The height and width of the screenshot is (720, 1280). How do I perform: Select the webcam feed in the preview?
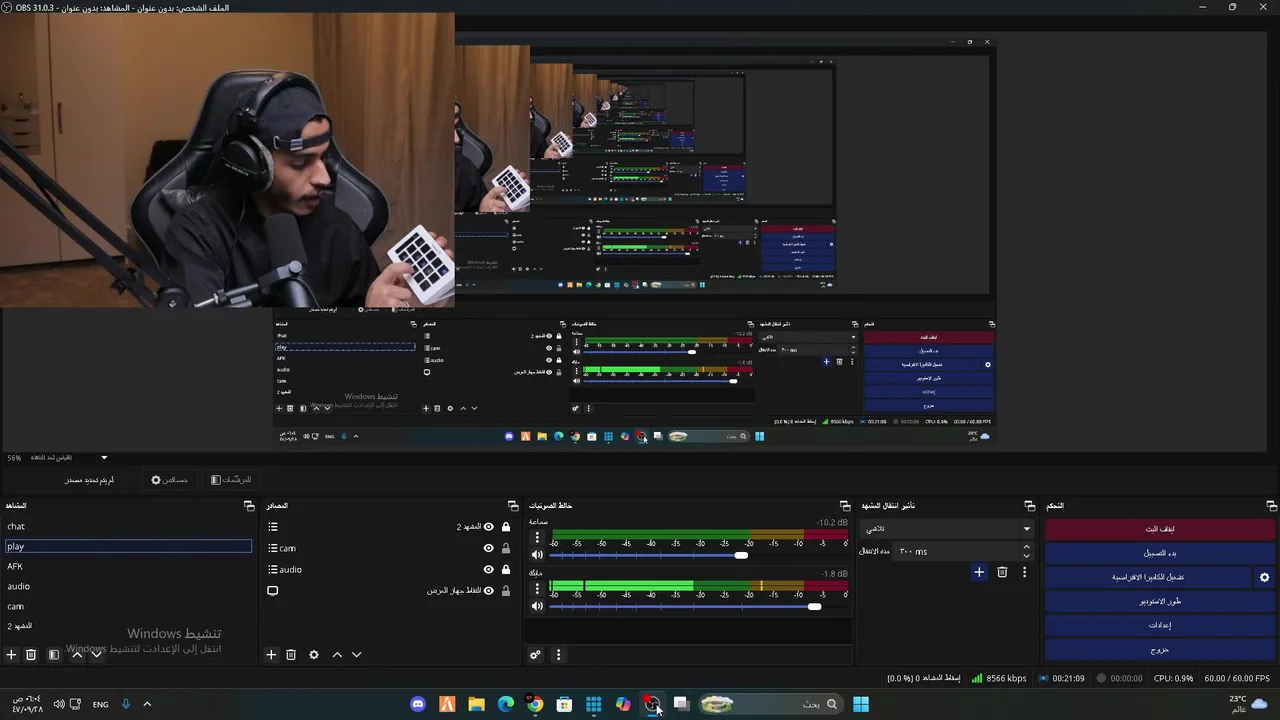pos(227,160)
